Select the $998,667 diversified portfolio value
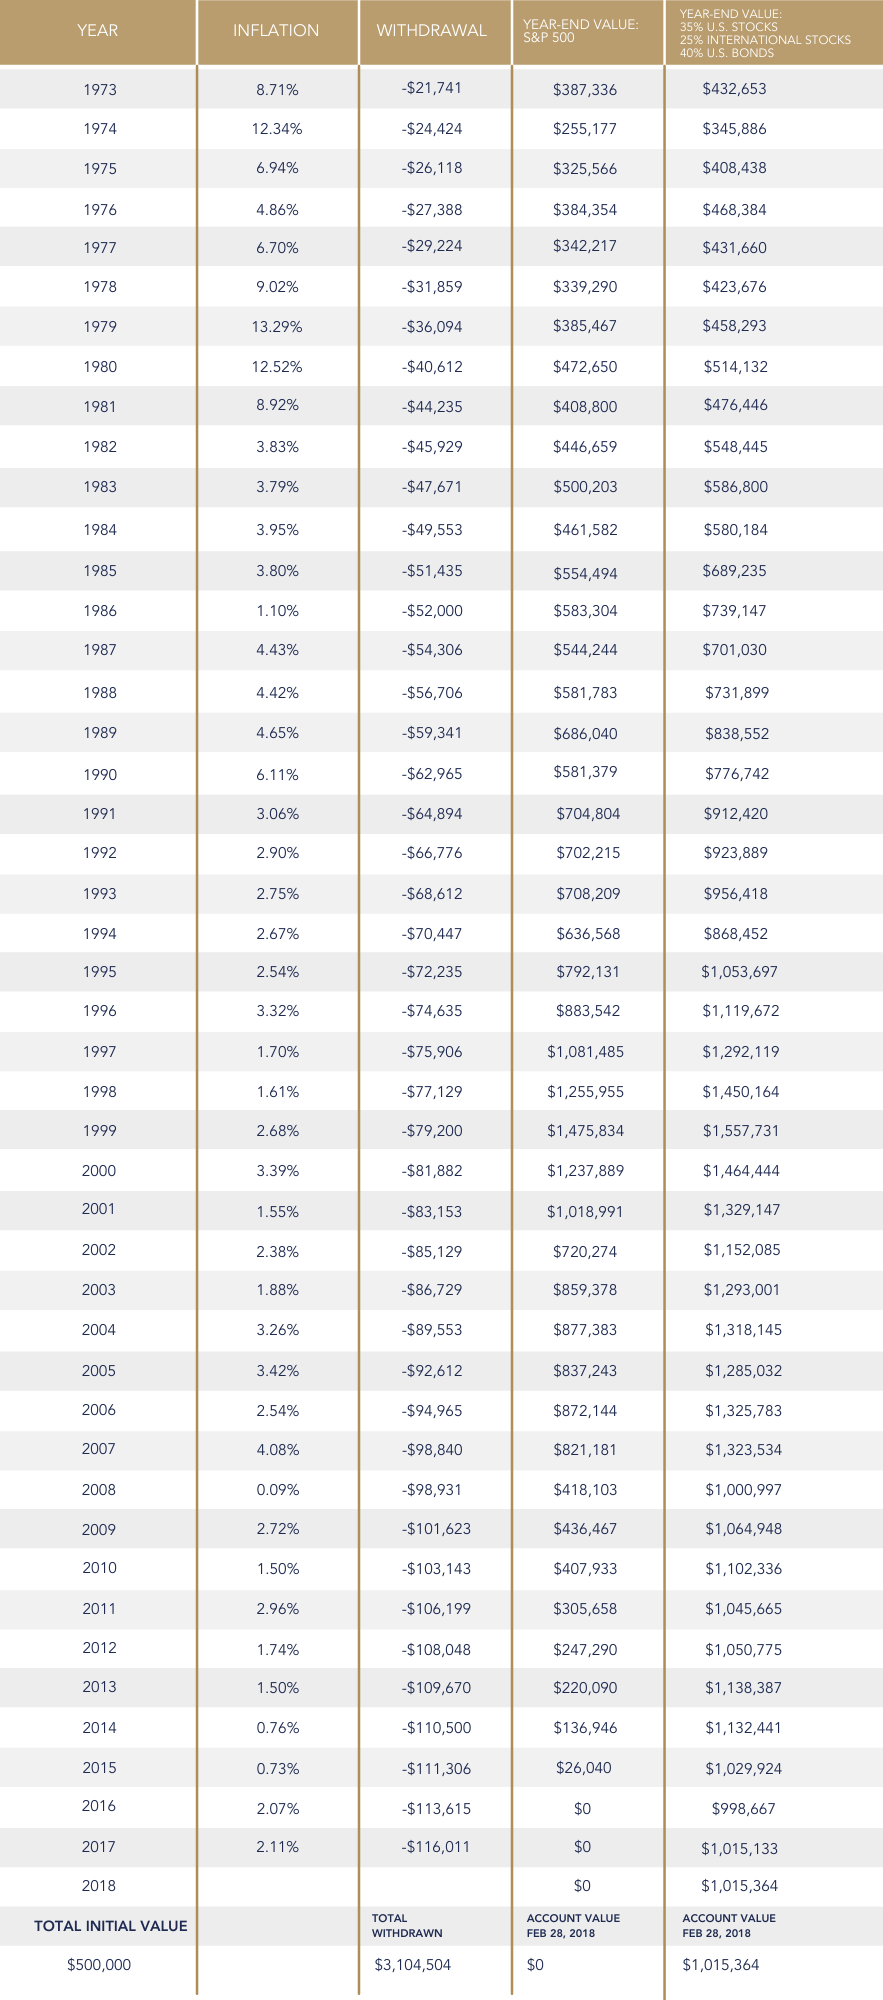The width and height of the screenshot is (883, 2000). (x=743, y=1808)
